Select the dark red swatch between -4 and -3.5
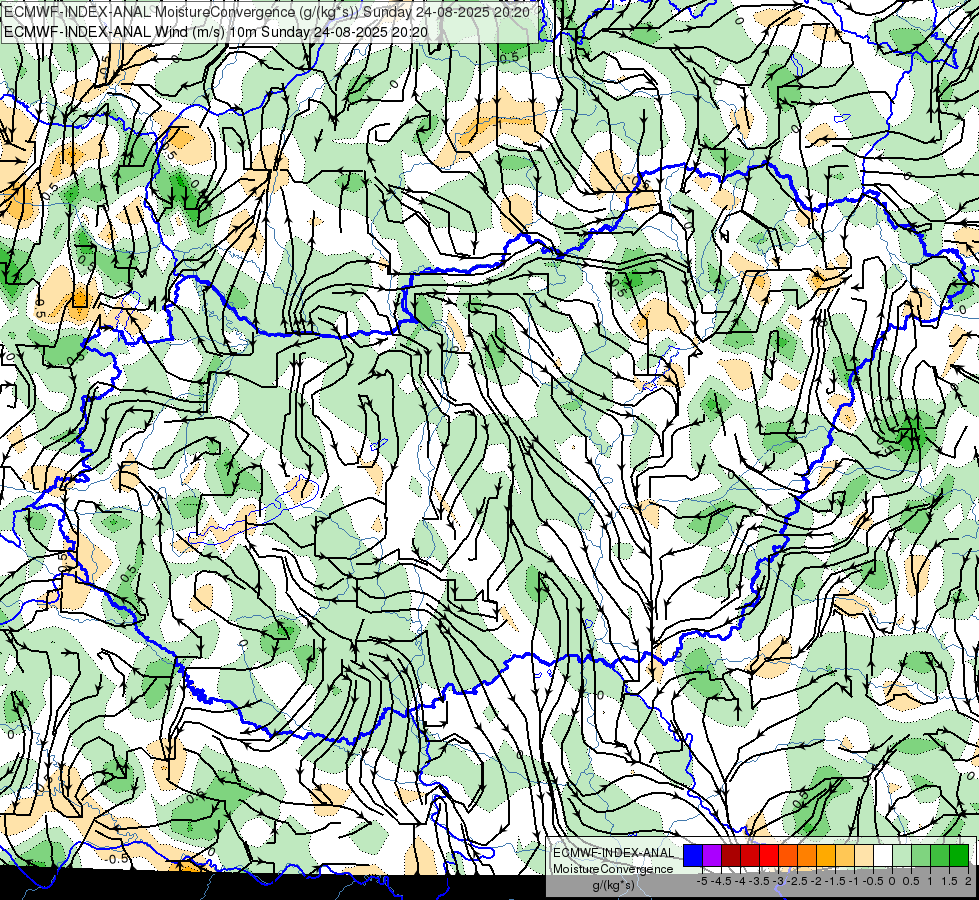The image size is (979, 900). tap(750, 855)
